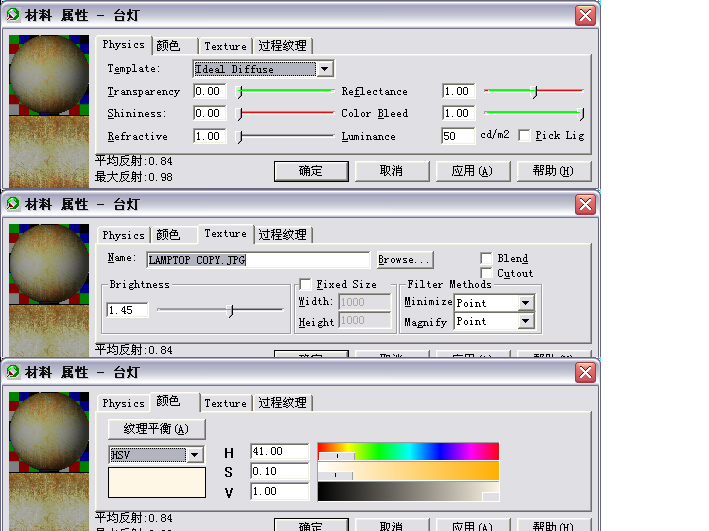Click material sphere preview in middle dialog
Viewport: 709px width, 531px height.
(49, 264)
